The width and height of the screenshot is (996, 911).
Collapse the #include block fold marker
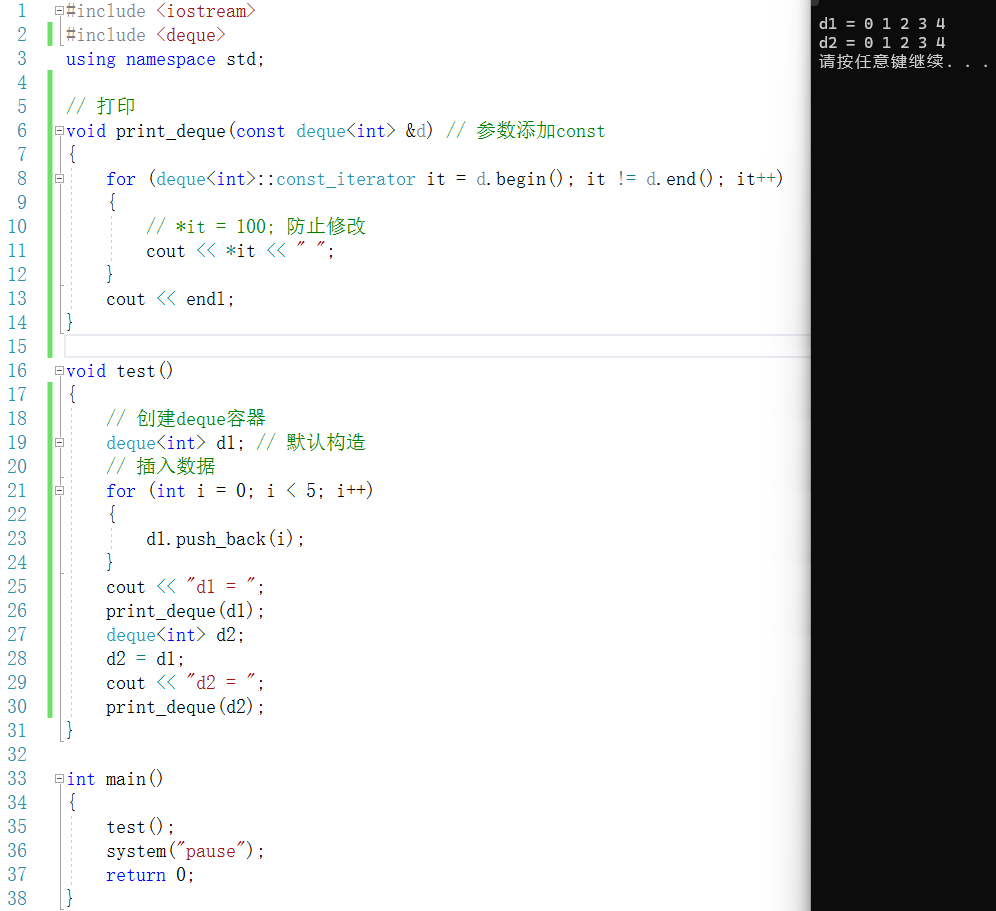tap(59, 11)
